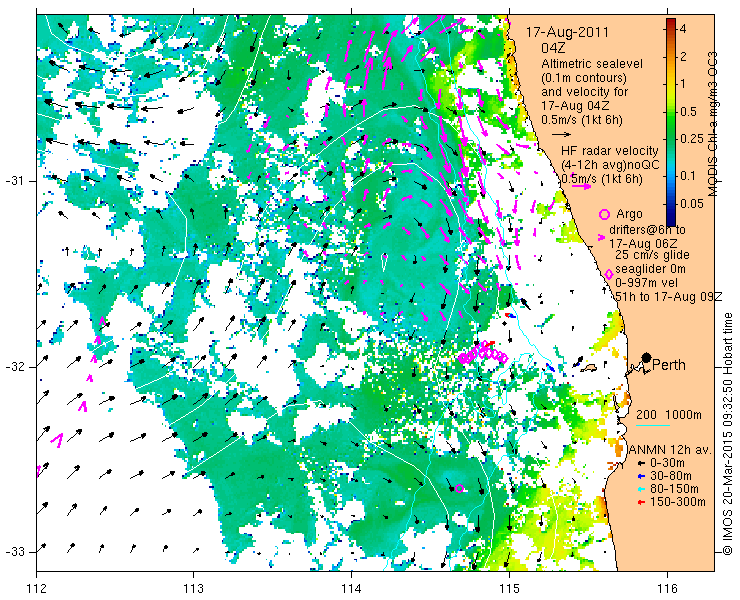This screenshot has width=740, height=600.
Task: Click the 'drifters@6h to' text
Action: pyautogui.click(x=647, y=230)
